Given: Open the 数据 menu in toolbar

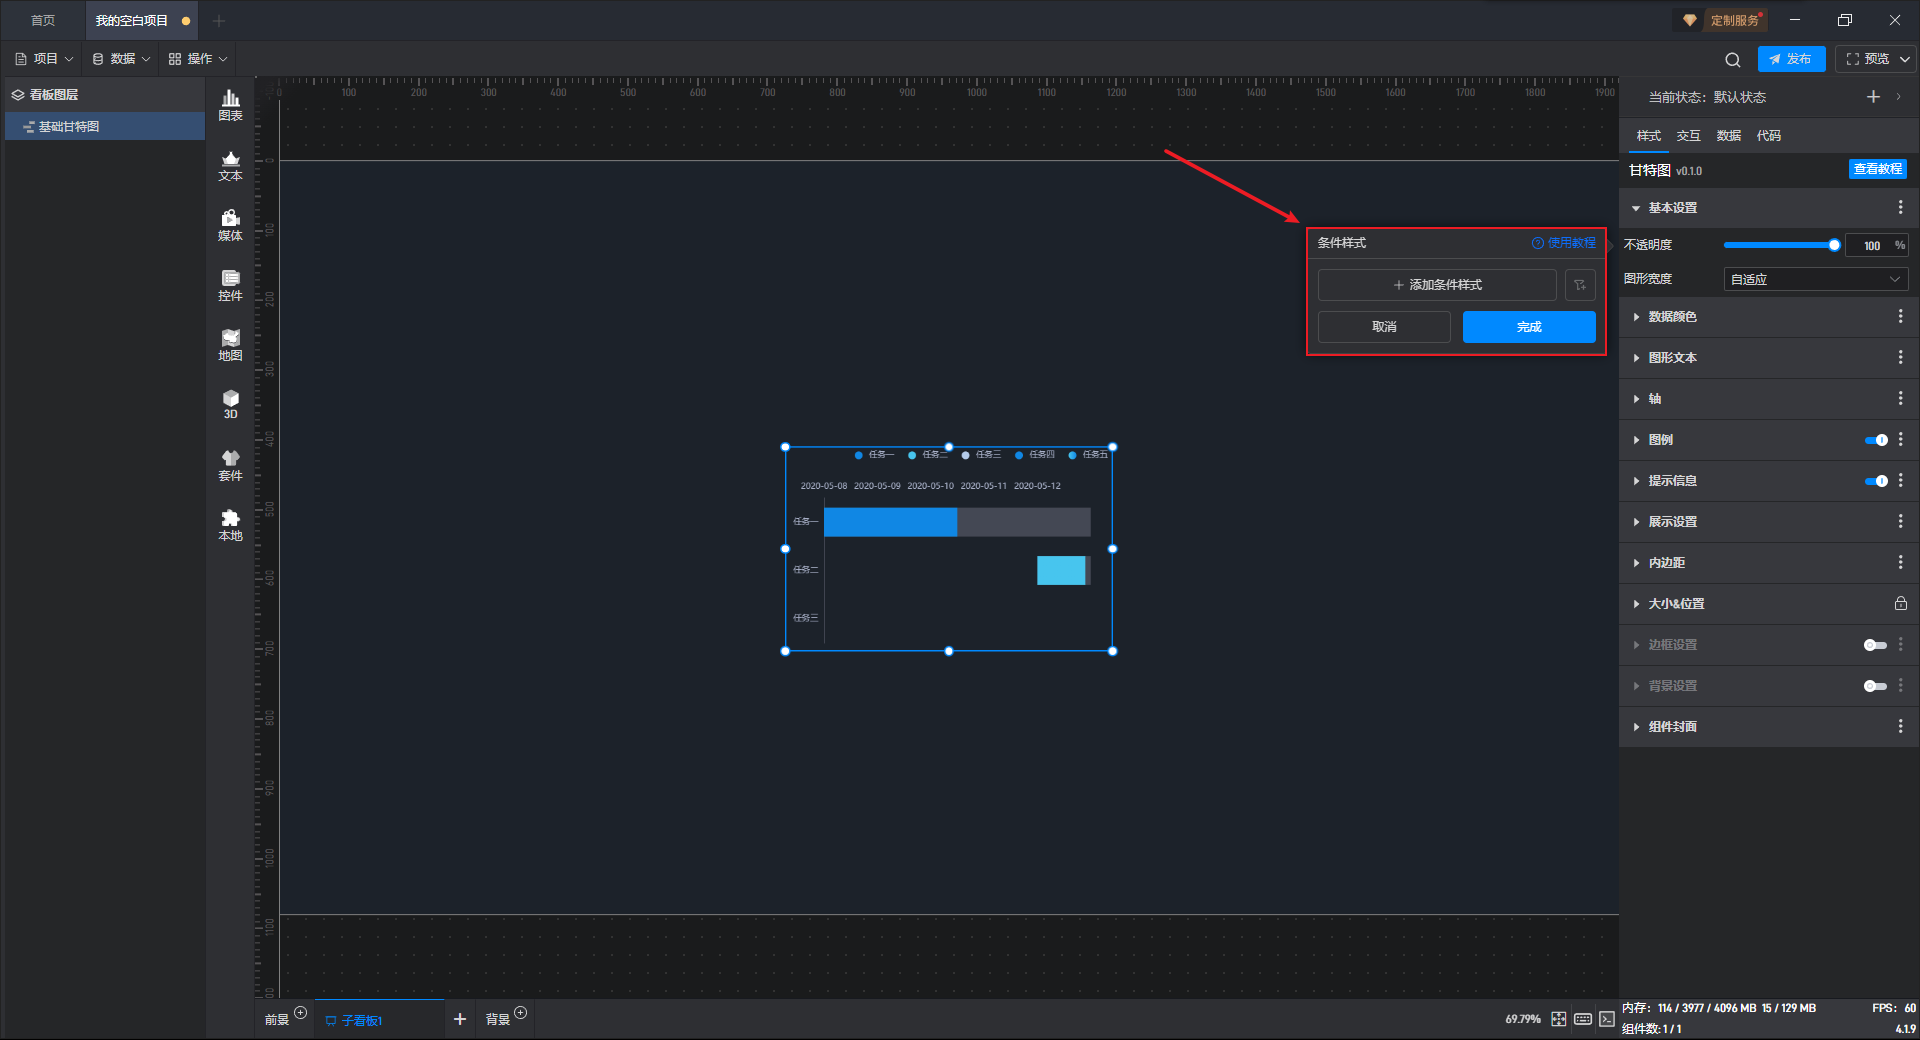Looking at the screenshot, I should [121, 59].
